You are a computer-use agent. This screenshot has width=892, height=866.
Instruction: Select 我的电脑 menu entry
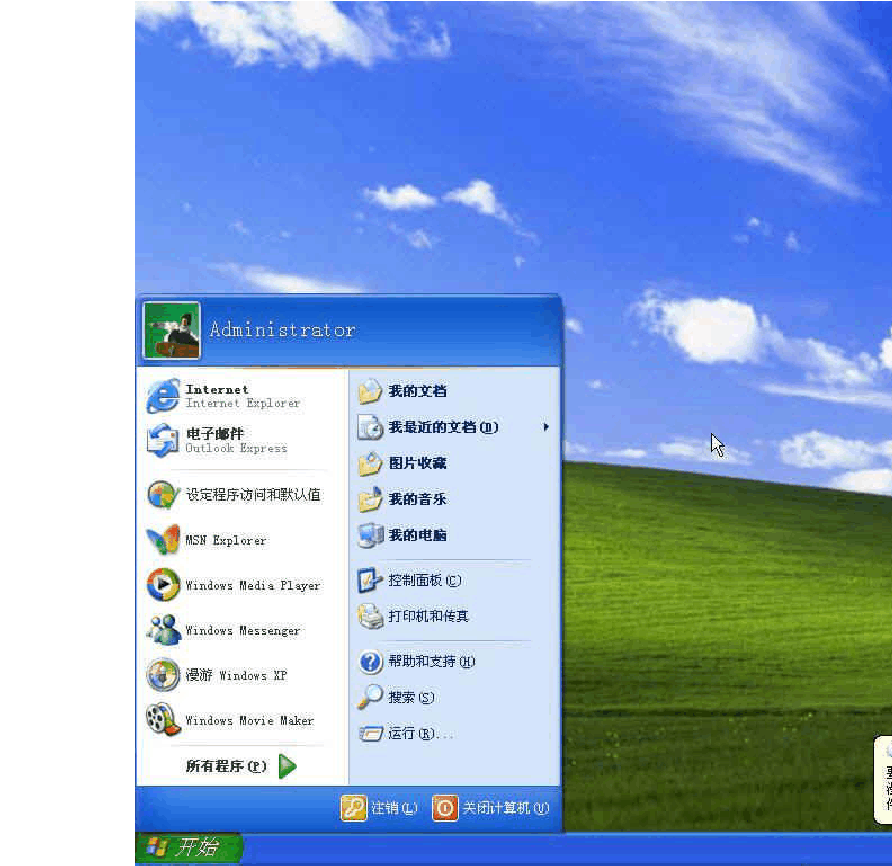click(418, 535)
